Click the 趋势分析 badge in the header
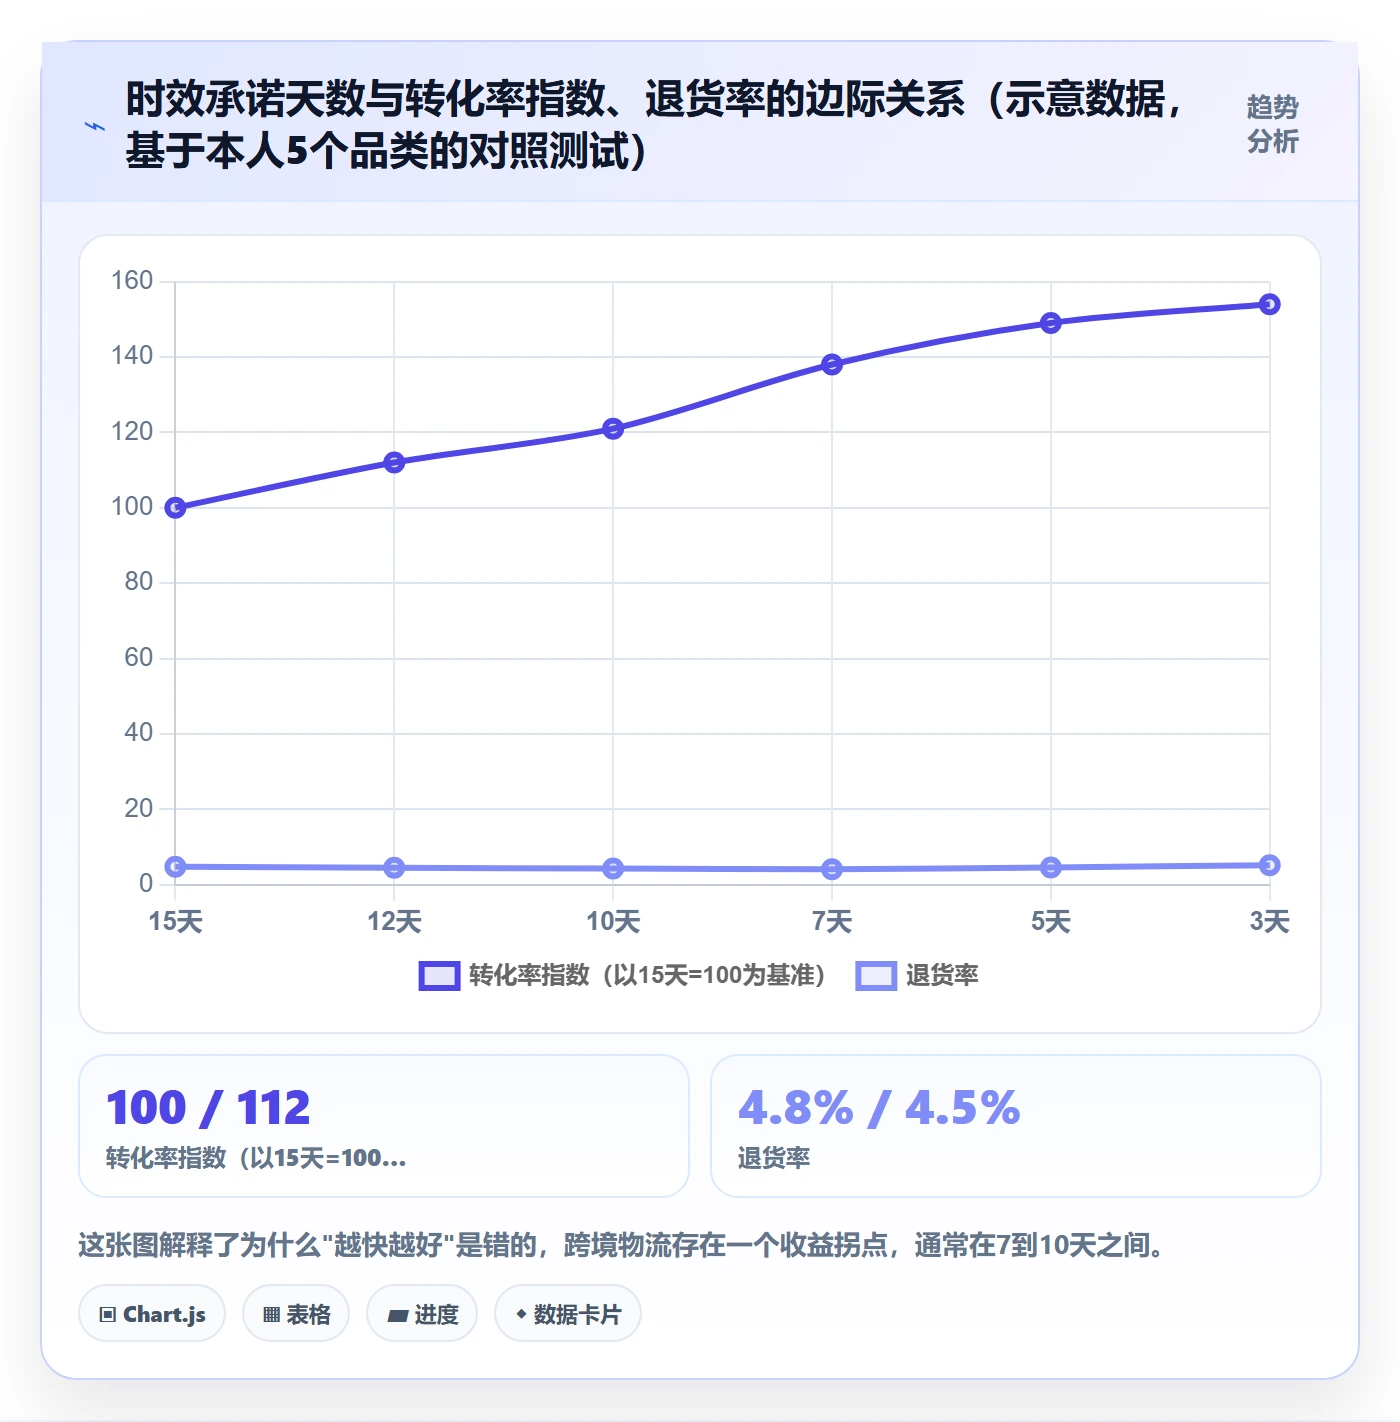Viewport: 1400px width, 1422px height. pos(1272,125)
